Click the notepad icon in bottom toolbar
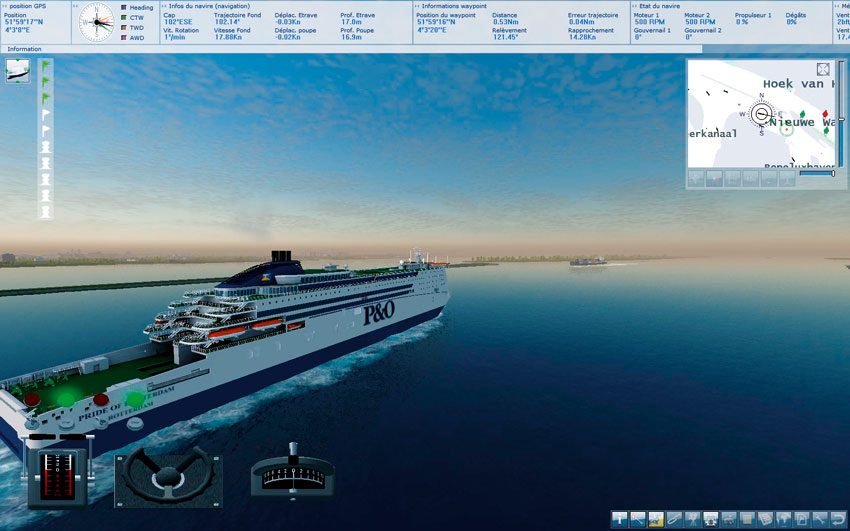Image resolution: width=850 pixels, height=531 pixels. (765, 520)
